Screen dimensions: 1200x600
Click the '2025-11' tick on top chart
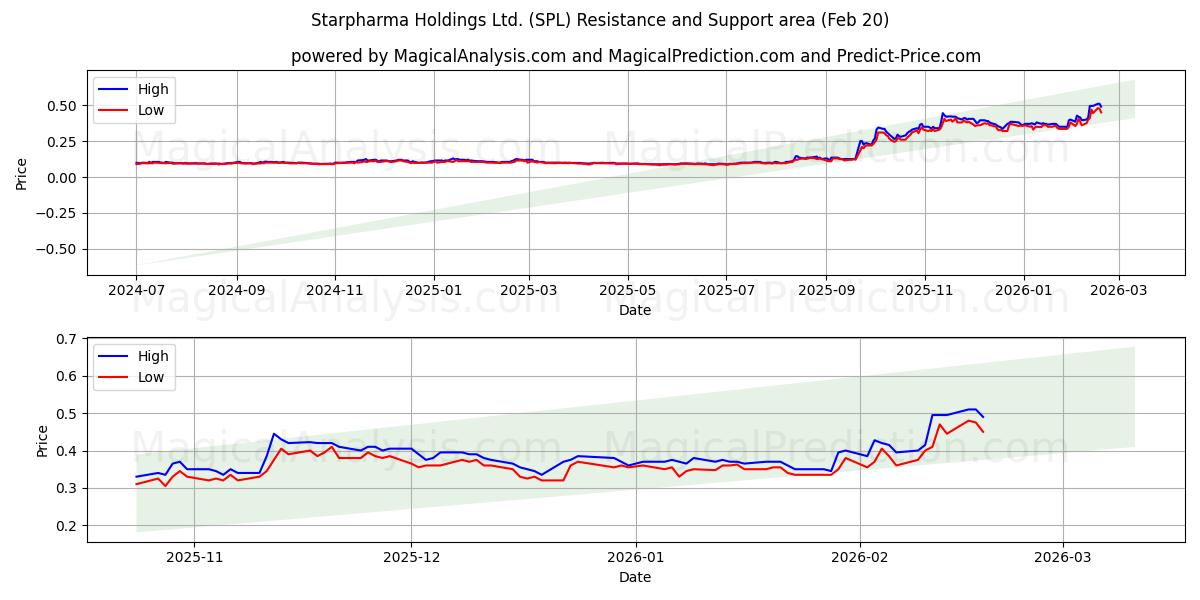point(925,290)
